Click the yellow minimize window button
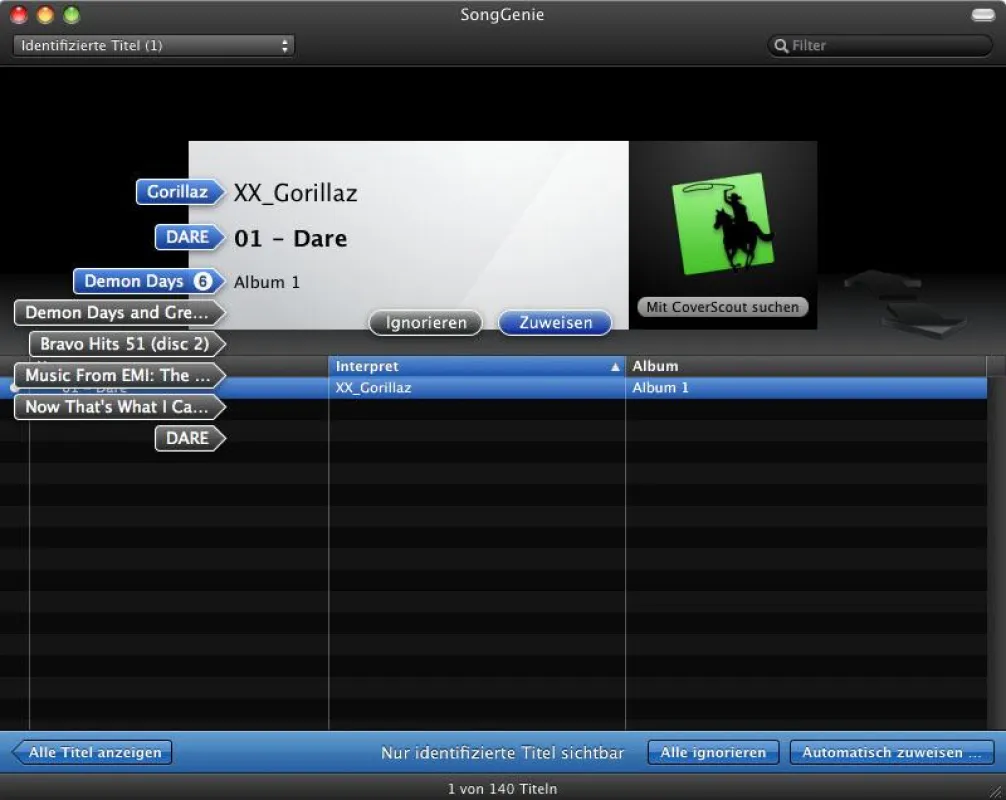Image resolution: width=1006 pixels, height=800 pixels. click(46, 15)
